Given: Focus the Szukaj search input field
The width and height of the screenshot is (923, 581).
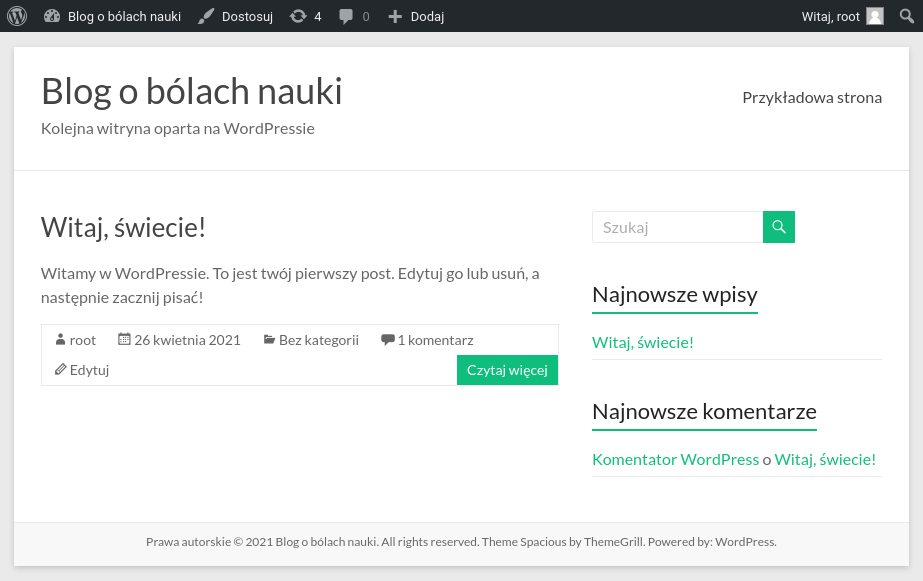Looking at the screenshot, I should pos(678,227).
